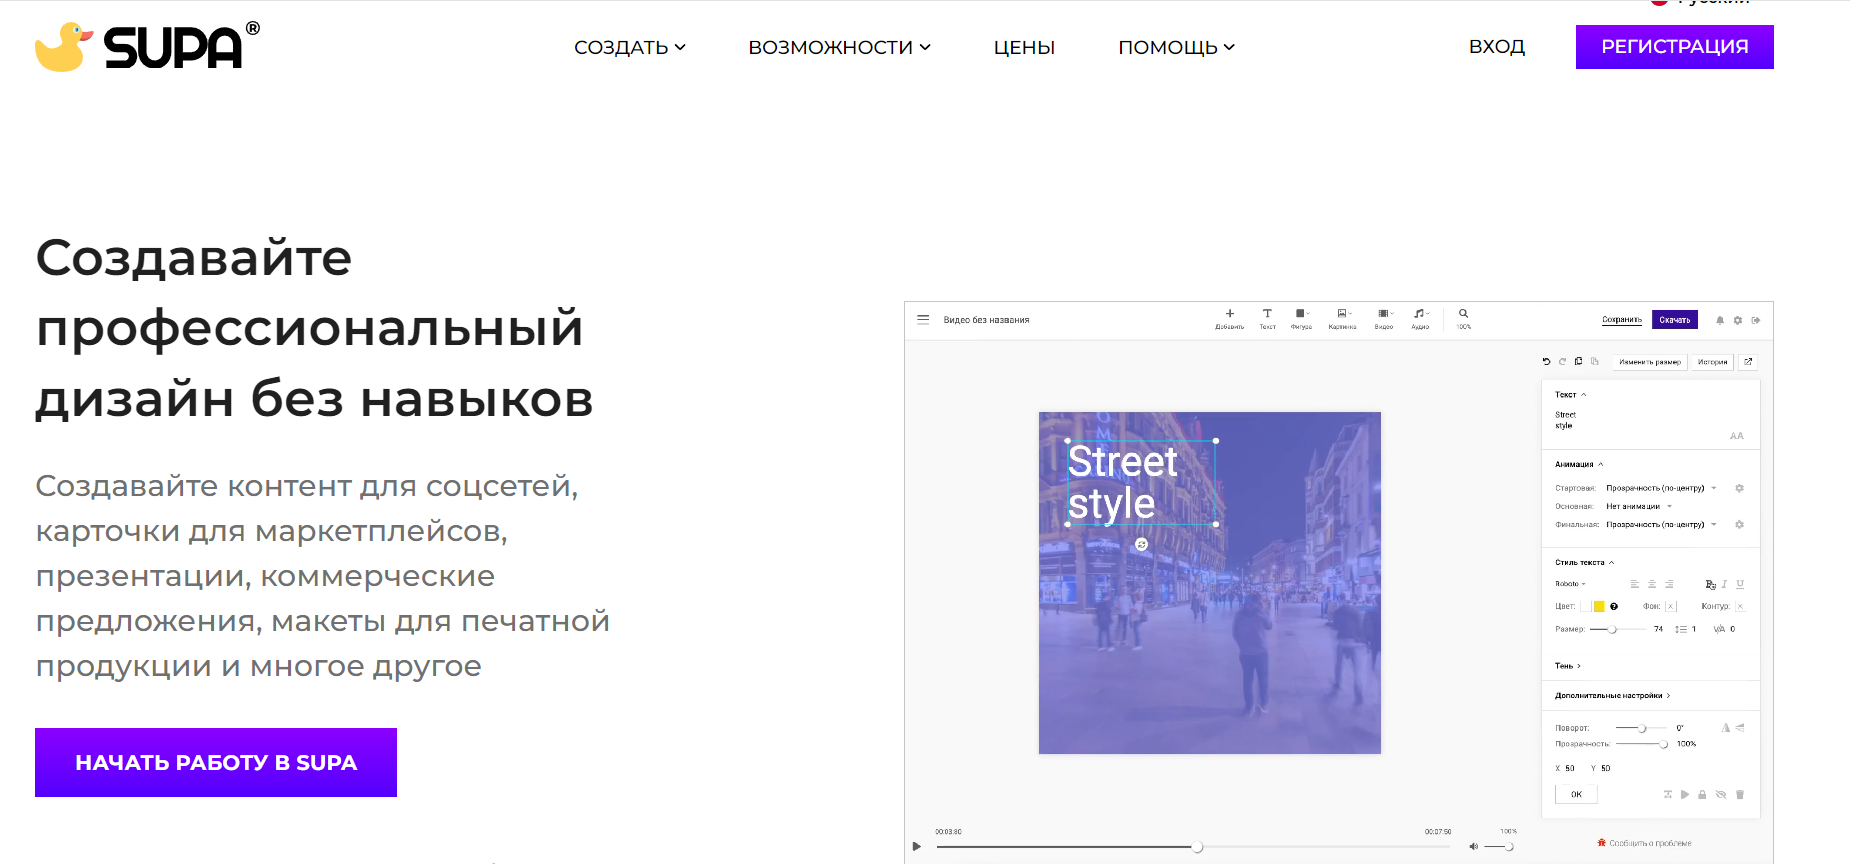
Task: Open the editor hamburger menu
Action: tap(923, 320)
